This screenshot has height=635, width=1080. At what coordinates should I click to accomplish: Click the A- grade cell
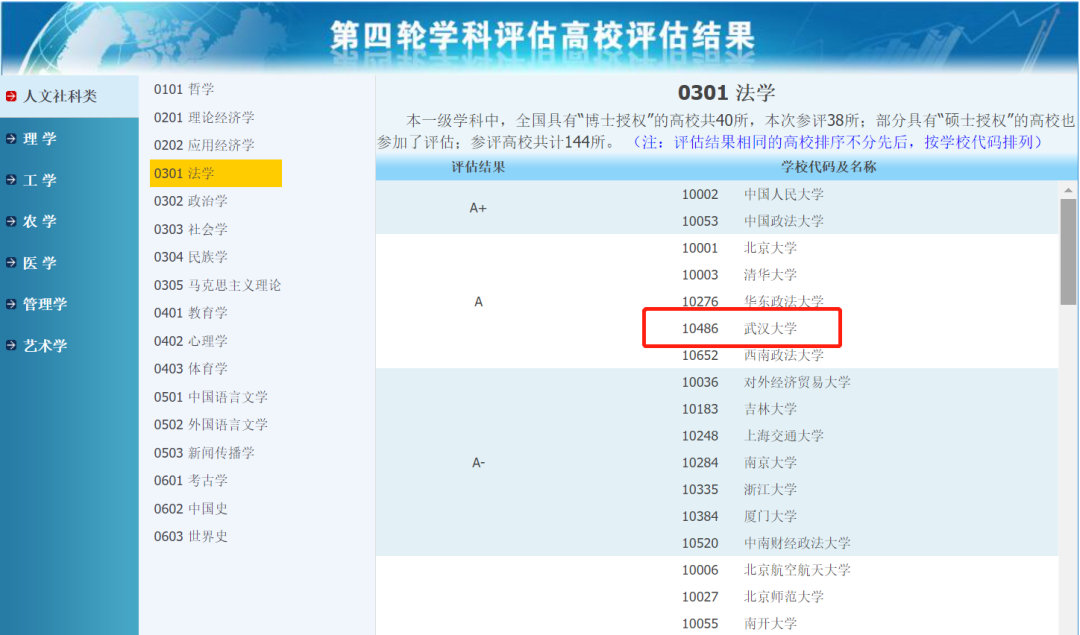pyautogui.click(x=478, y=463)
